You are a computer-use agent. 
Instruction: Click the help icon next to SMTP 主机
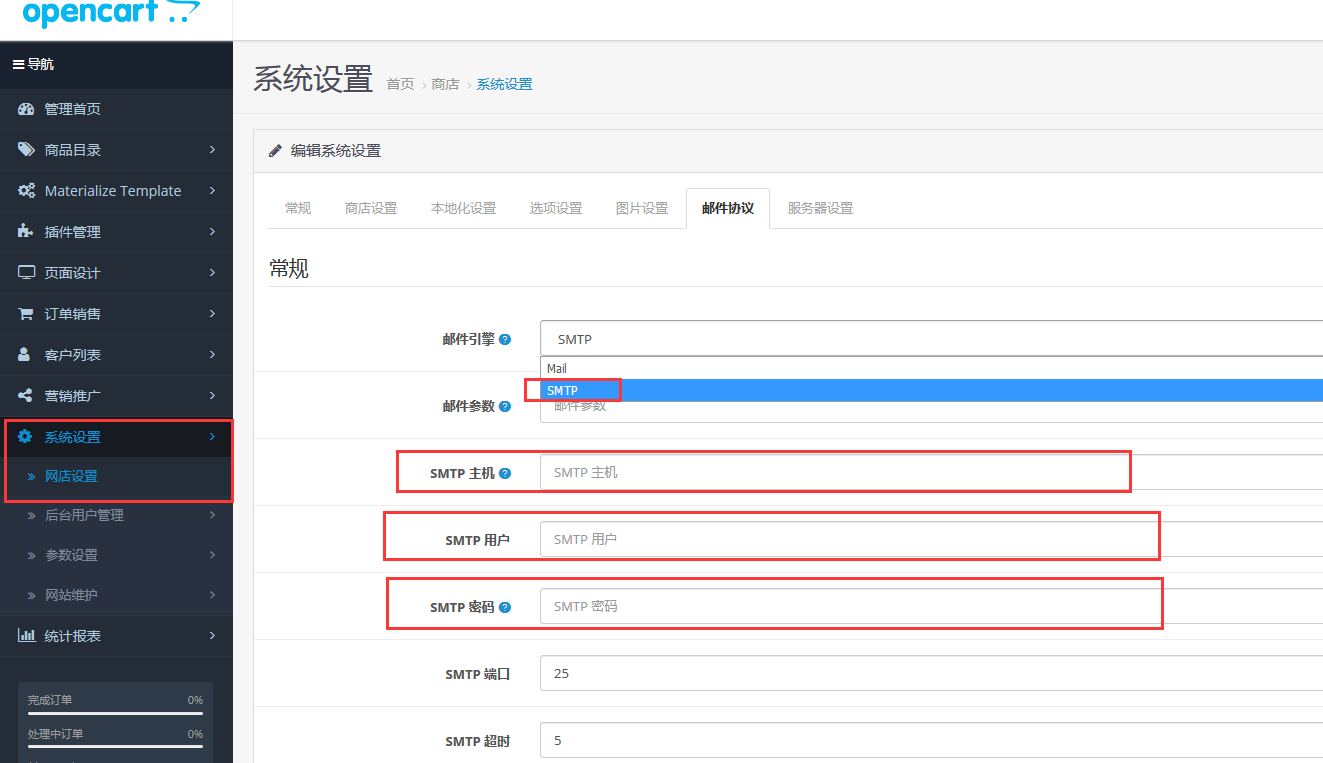pos(505,473)
